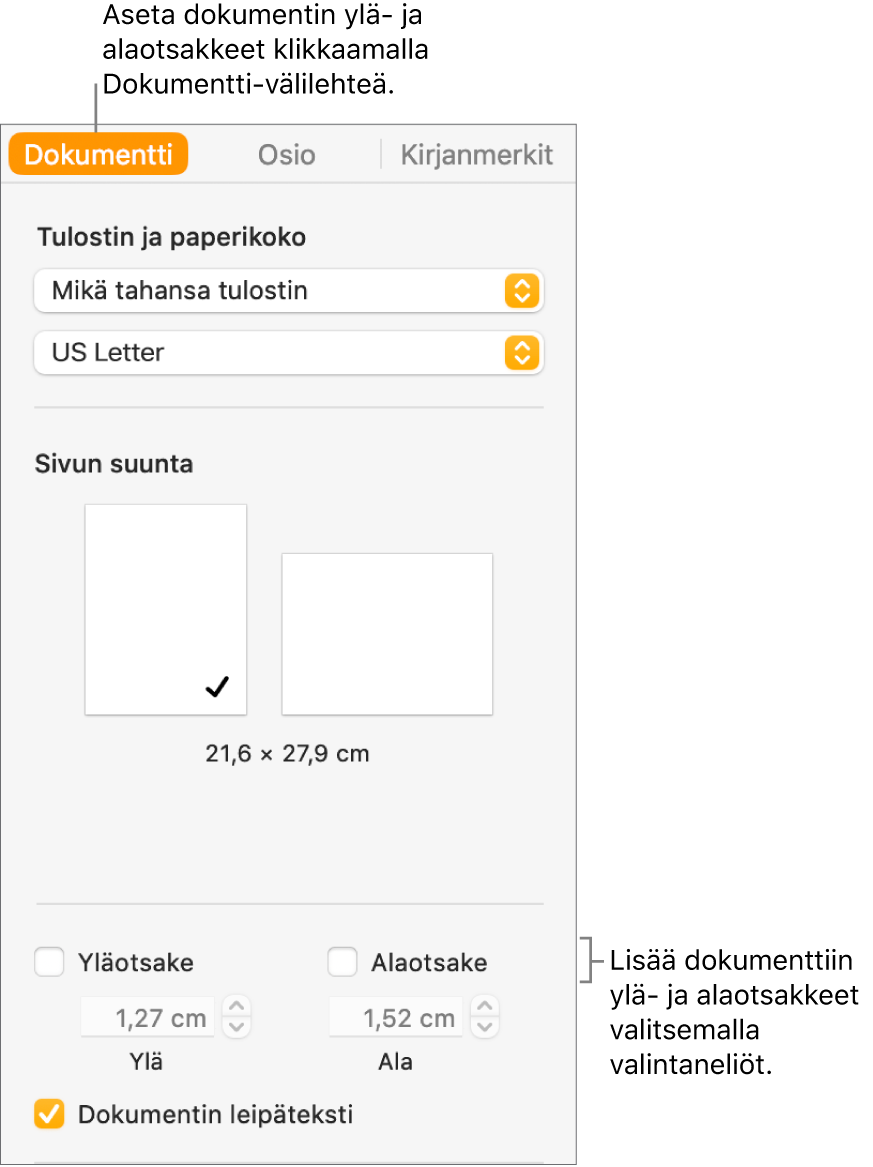Image resolution: width=873 pixels, height=1167 pixels.
Task: Decrease the Ylä margin with stepper down arrow
Action: pyautogui.click(x=237, y=1028)
